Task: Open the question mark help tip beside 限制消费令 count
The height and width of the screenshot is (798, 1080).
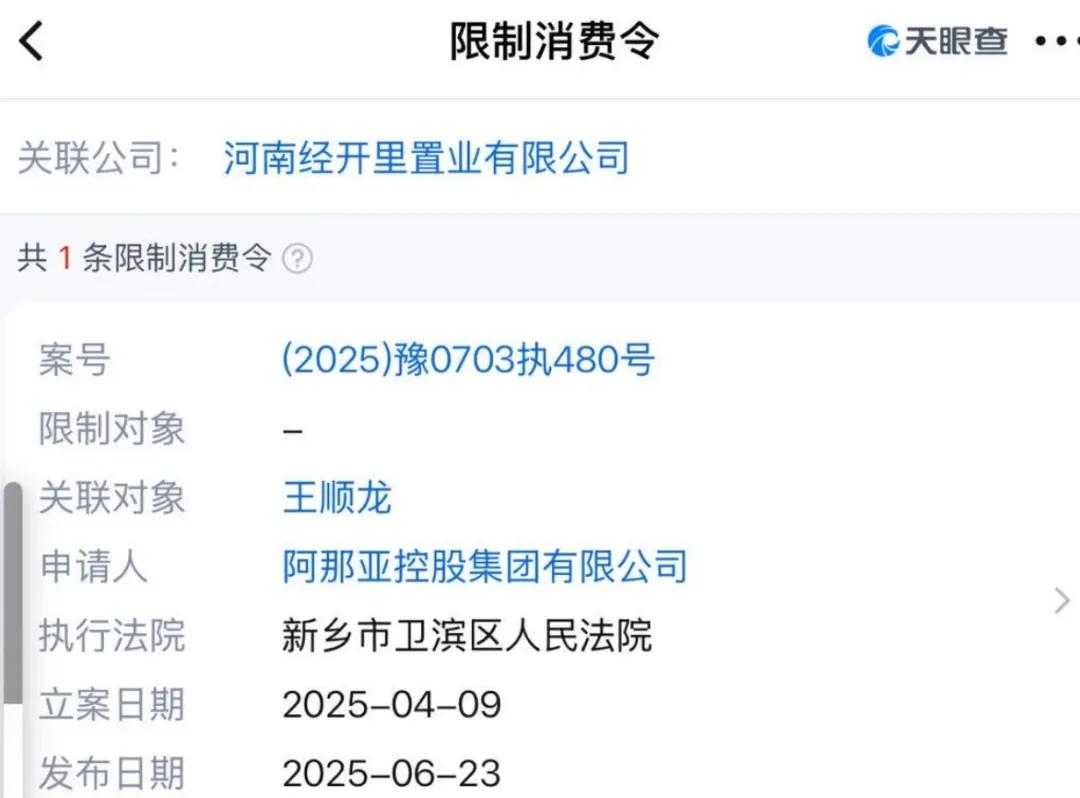Action: pos(295,258)
